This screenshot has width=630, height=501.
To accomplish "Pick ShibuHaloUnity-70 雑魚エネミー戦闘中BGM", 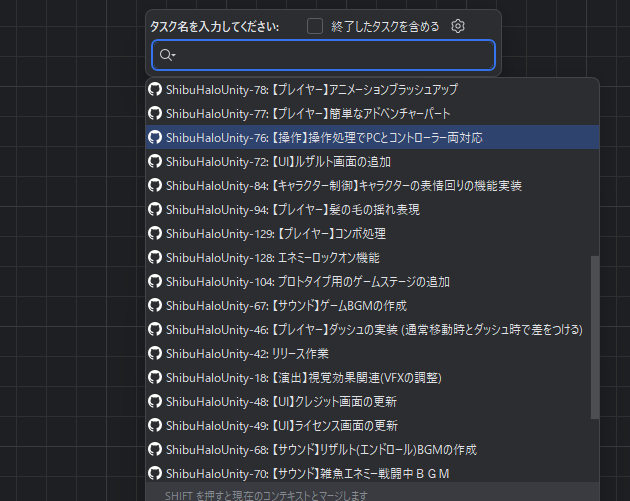I will coord(372,474).
